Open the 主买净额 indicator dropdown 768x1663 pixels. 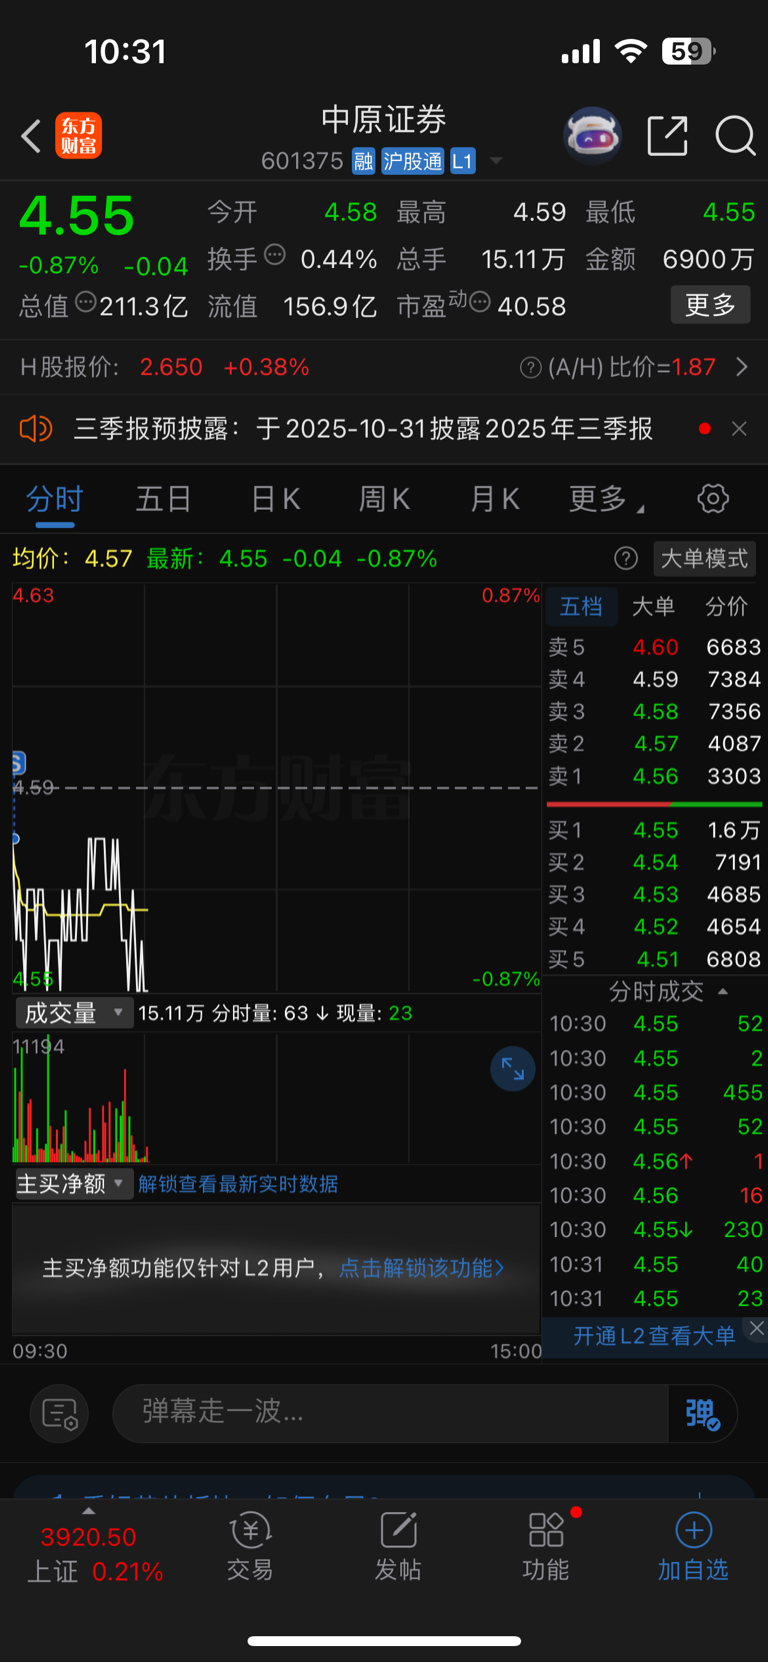[73, 1184]
